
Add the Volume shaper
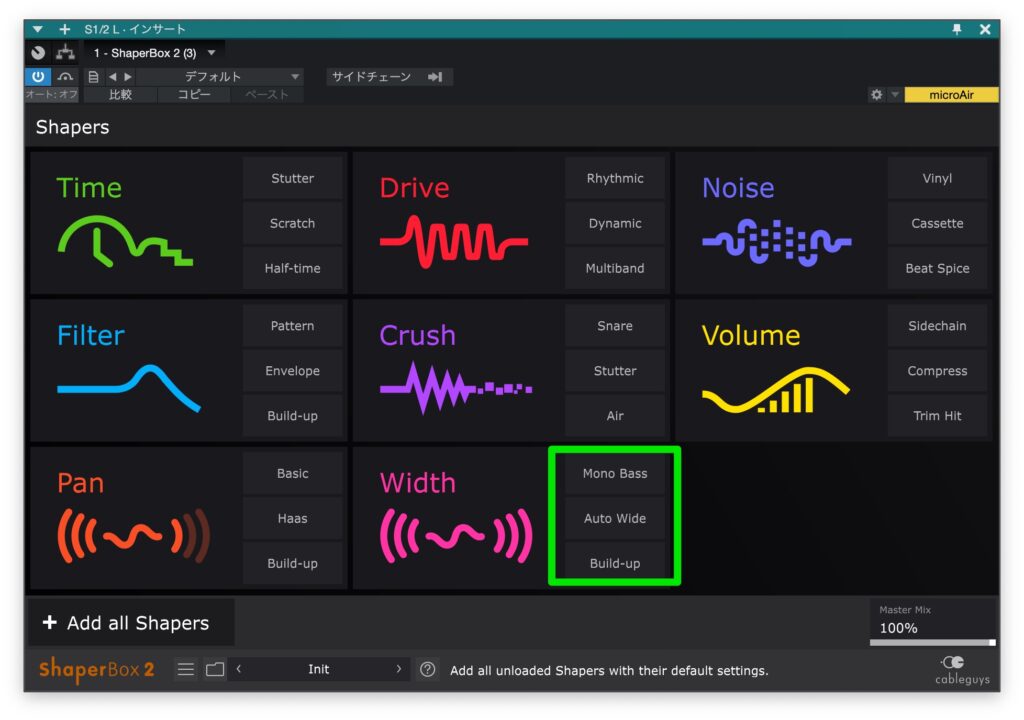point(779,370)
